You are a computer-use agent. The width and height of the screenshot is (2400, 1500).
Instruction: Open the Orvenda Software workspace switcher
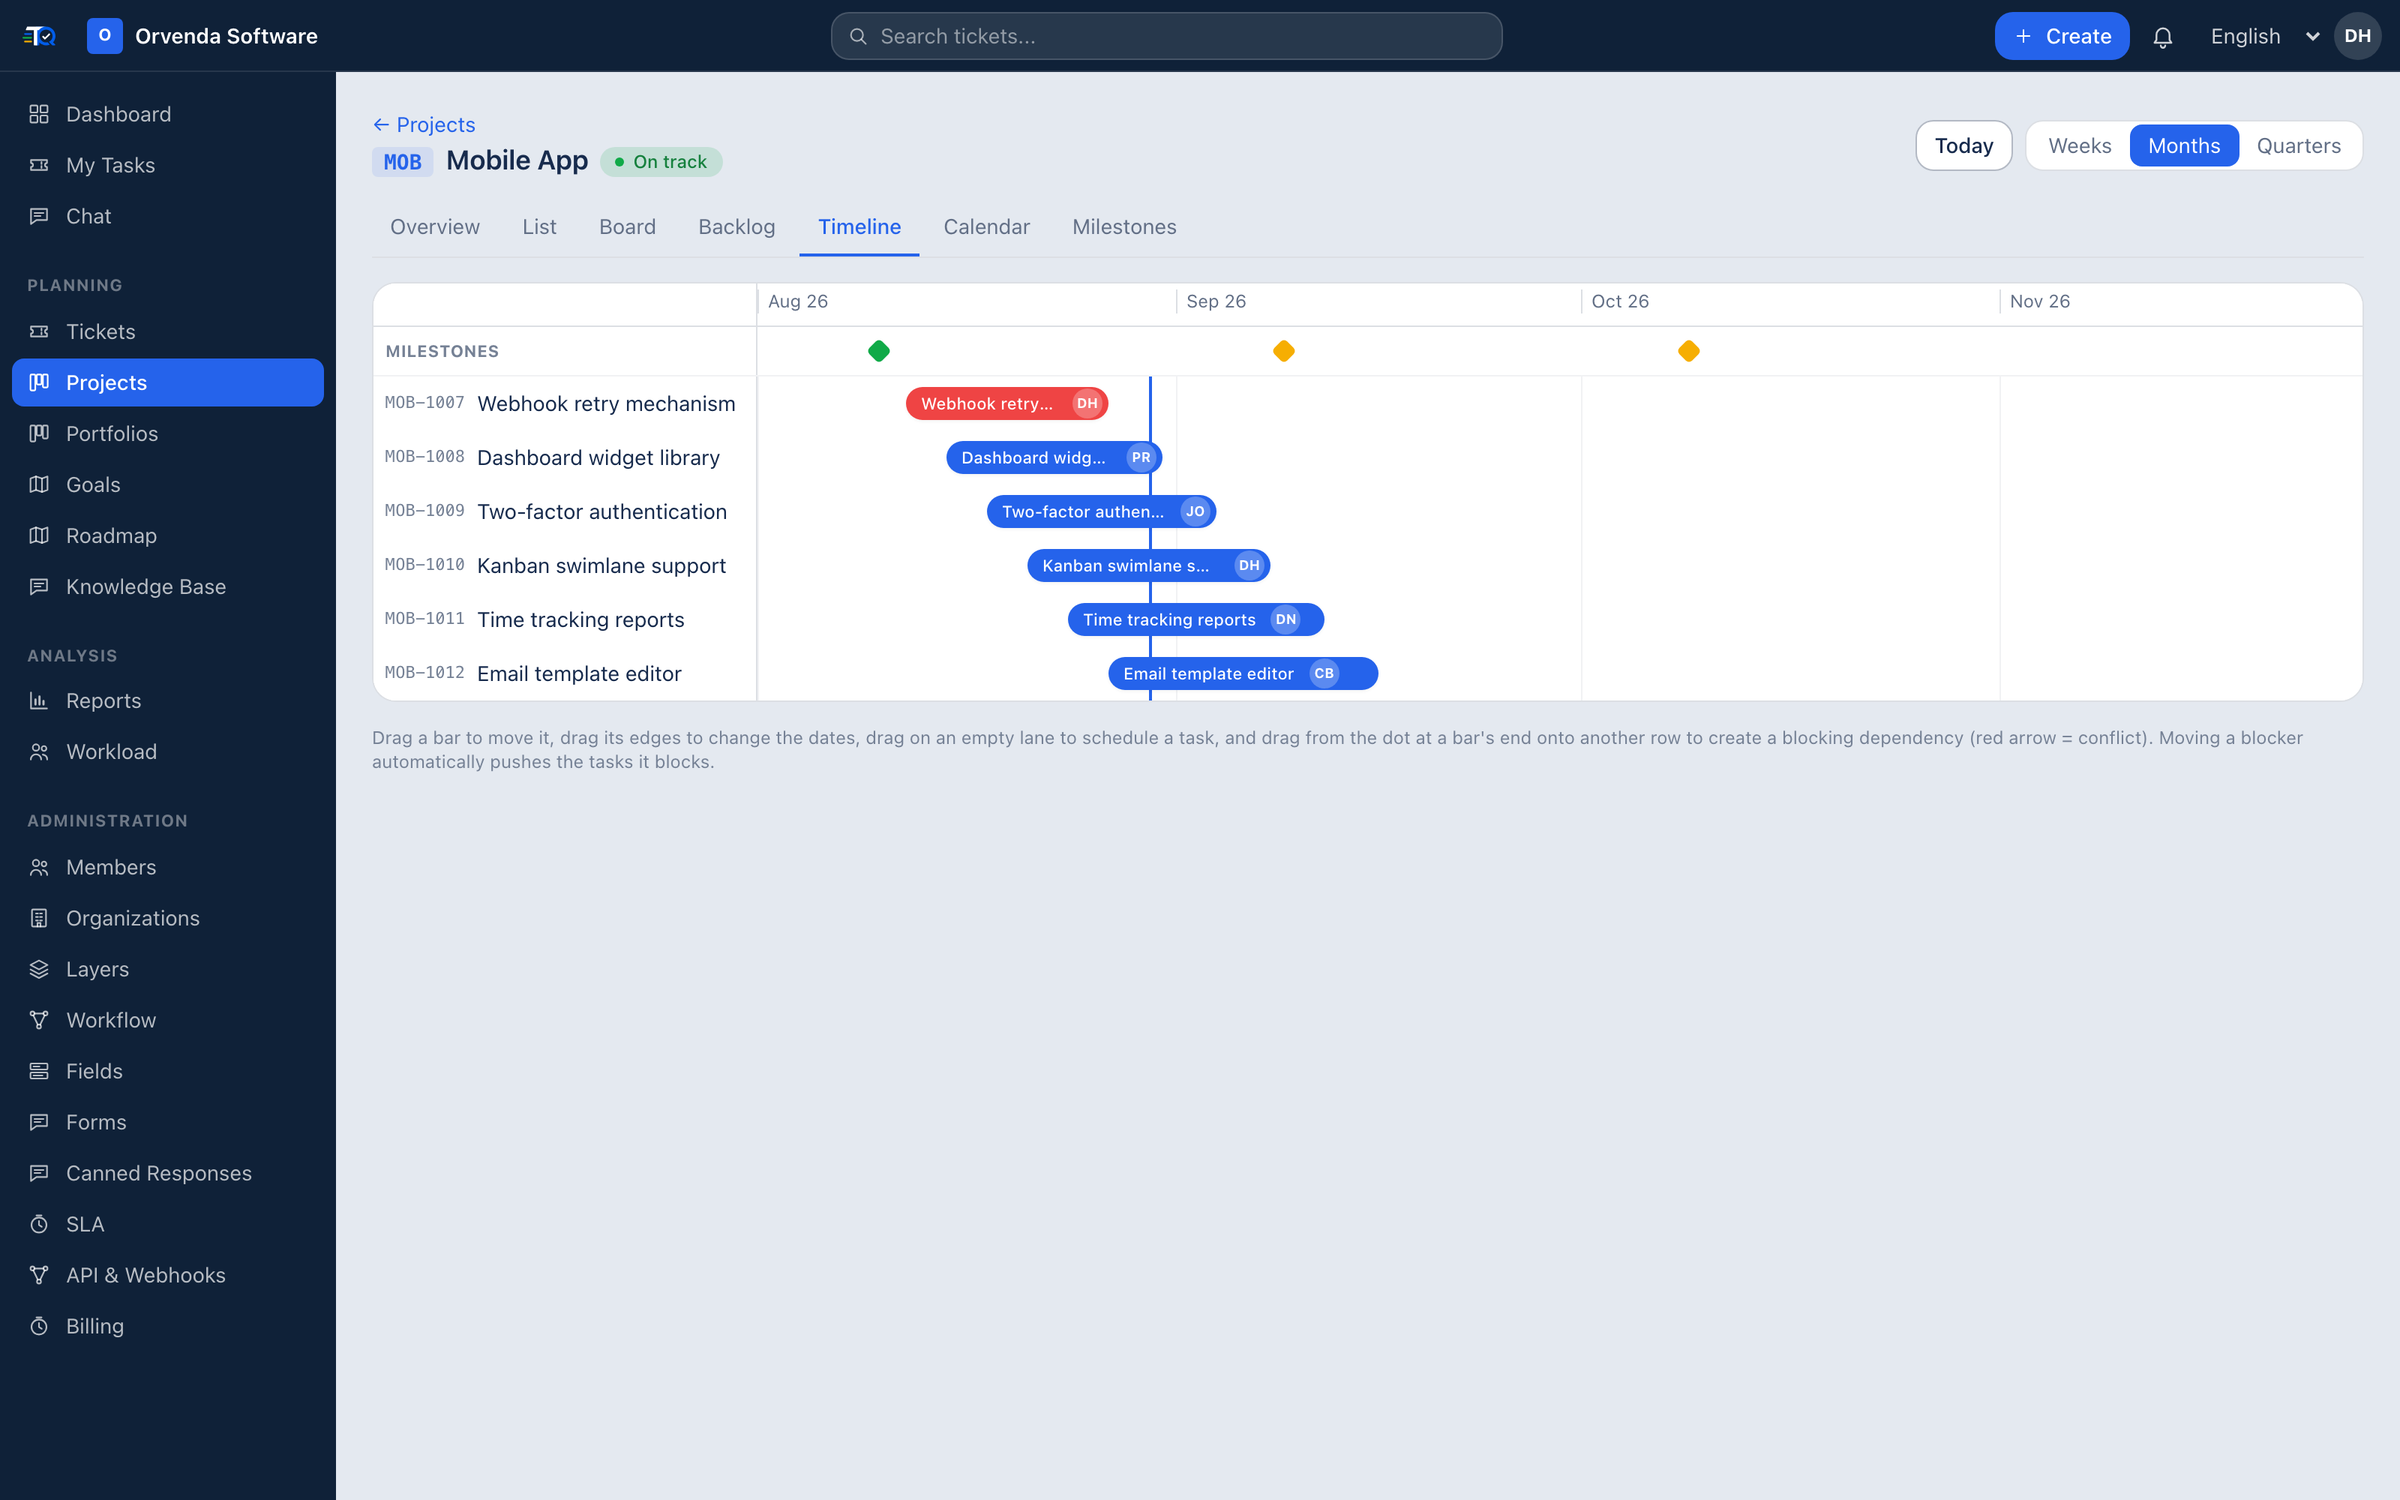202,36
